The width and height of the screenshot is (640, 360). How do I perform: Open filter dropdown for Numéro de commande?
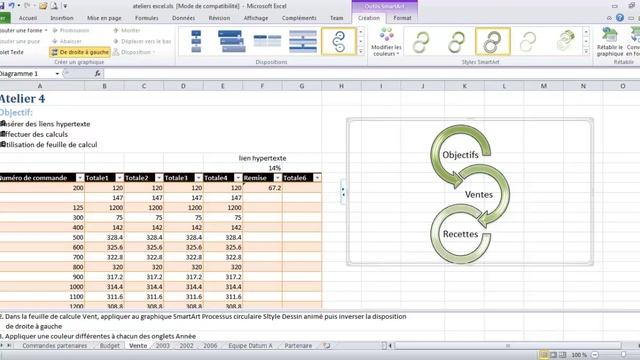tap(80, 178)
